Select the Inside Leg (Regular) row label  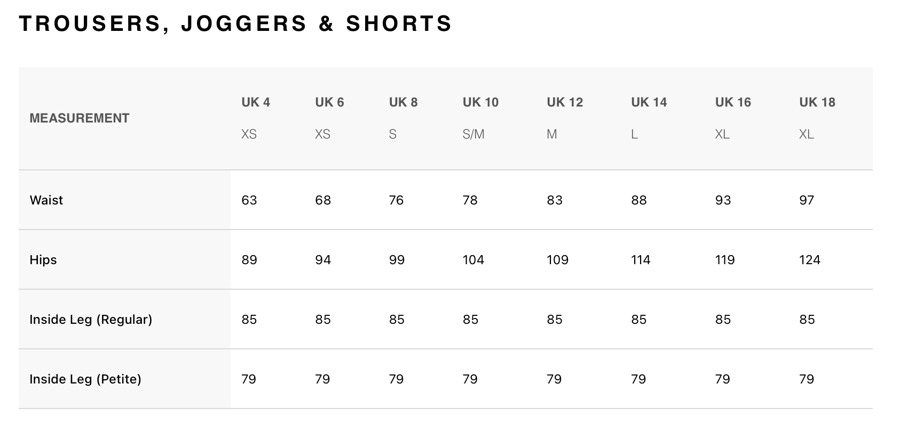91,320
